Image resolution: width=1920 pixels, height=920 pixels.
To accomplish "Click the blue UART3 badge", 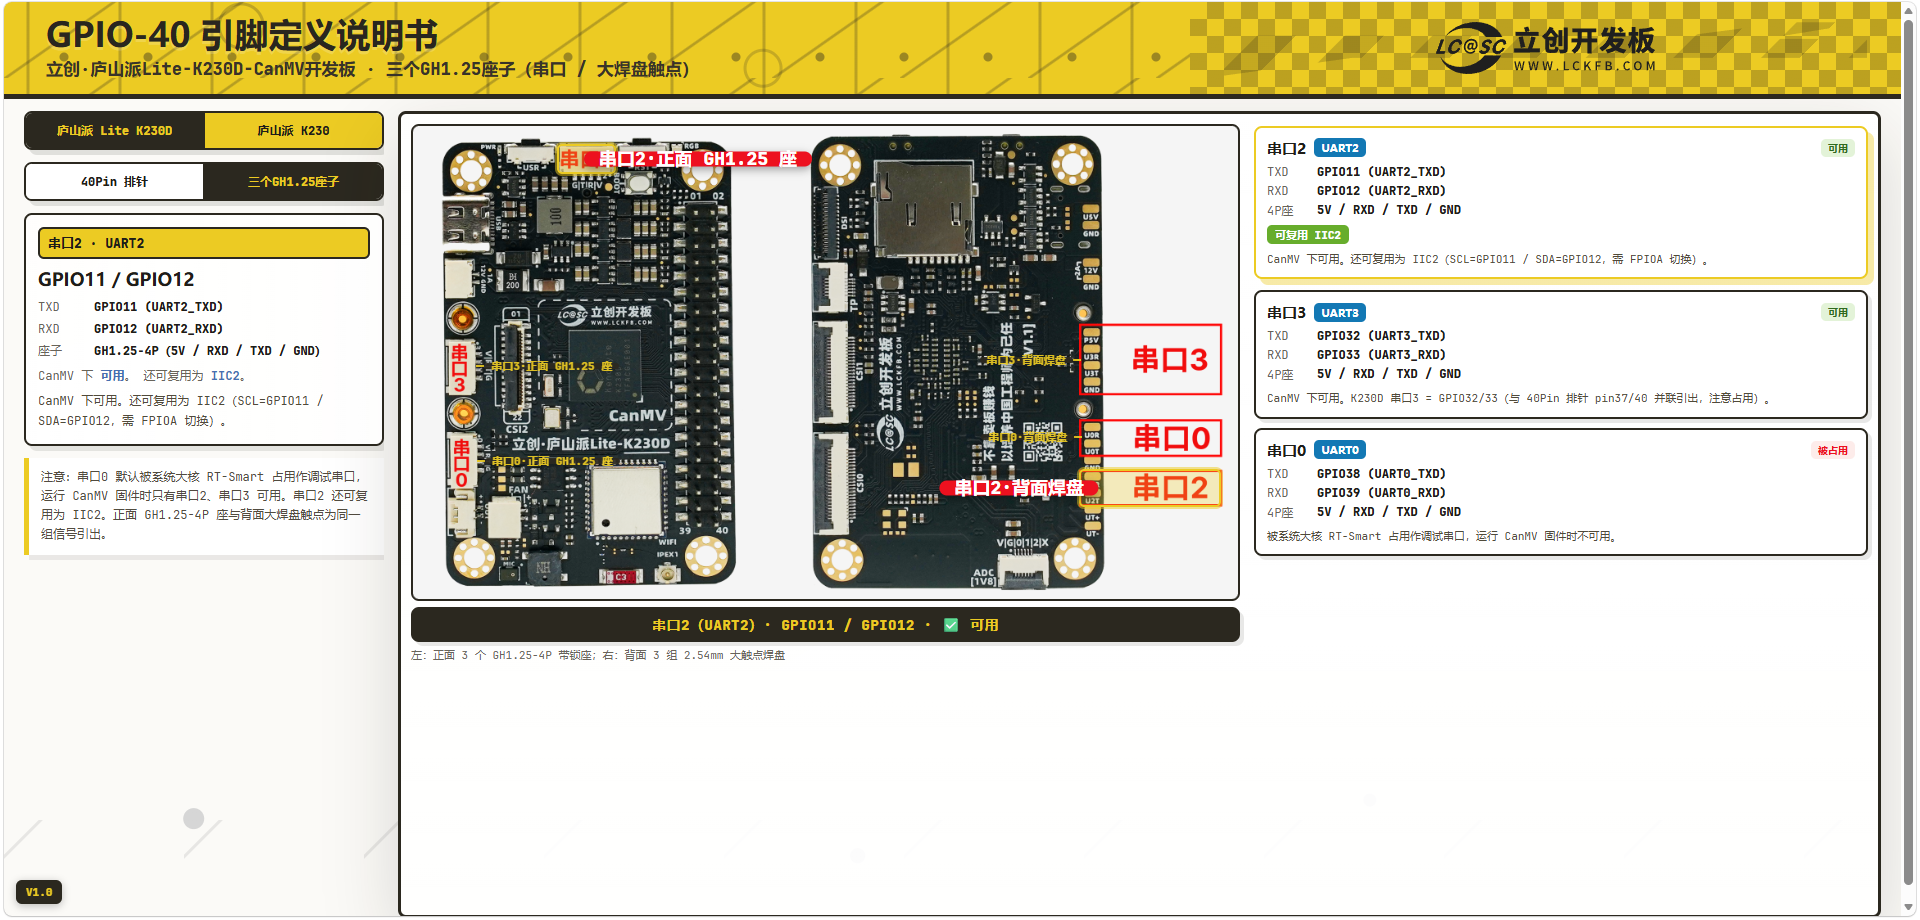I will coord(1340,313).
